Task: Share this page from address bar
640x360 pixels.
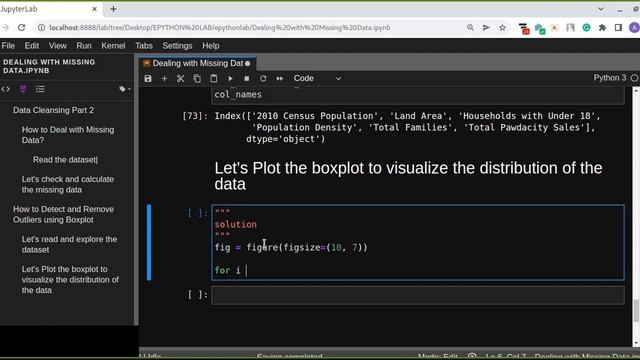Action: click(x=486, y=27)
